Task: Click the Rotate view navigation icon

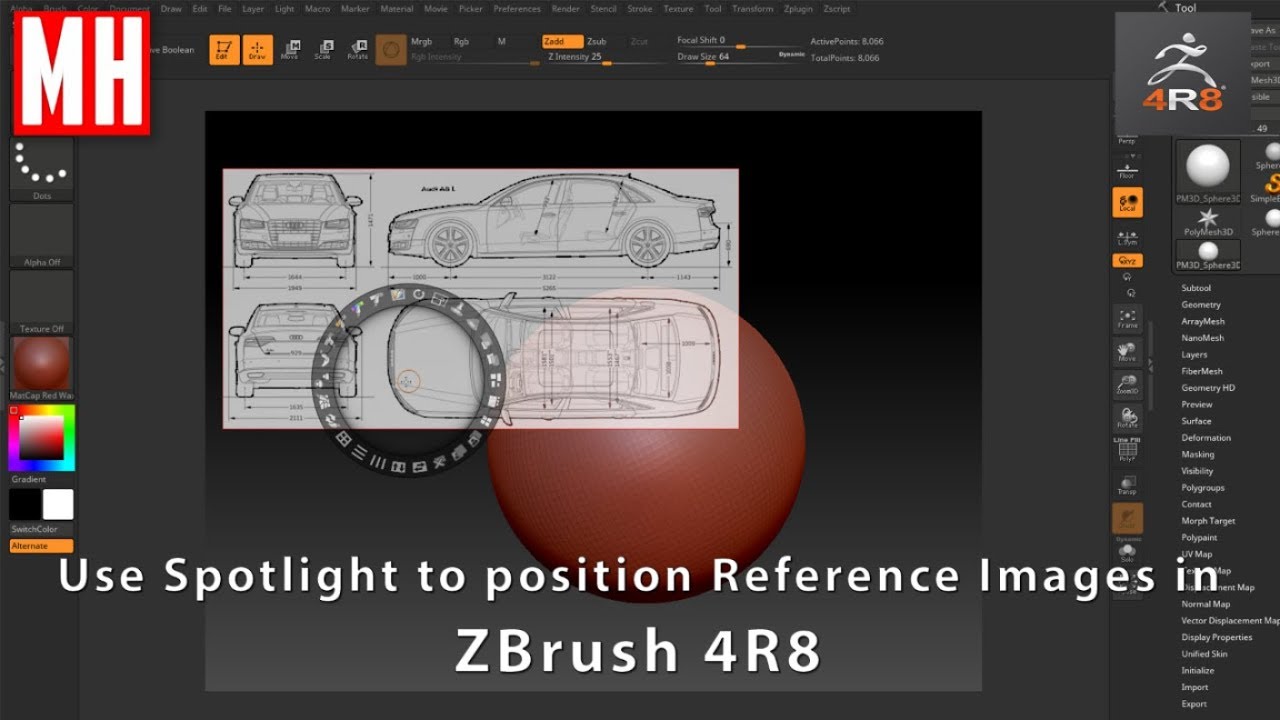Action: pyautogui.click(x=1128, y=417)
